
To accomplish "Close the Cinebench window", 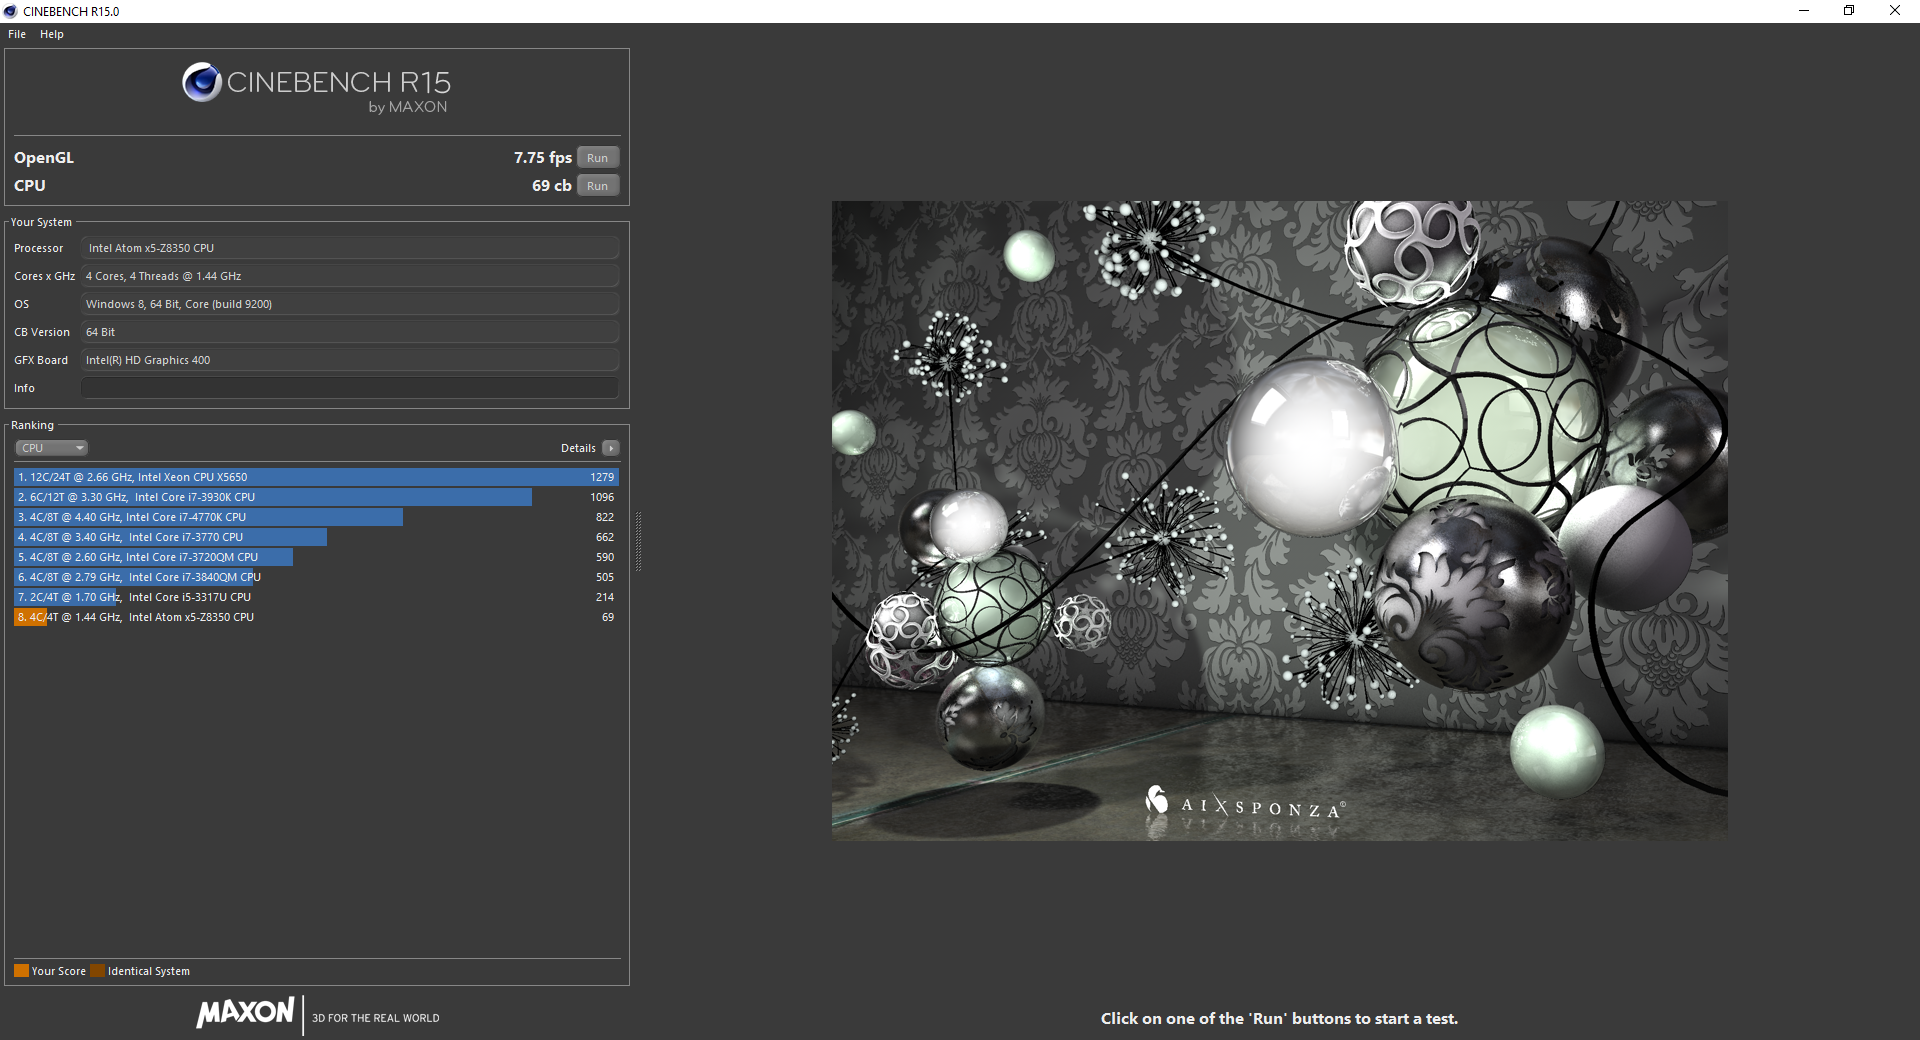I will 1895,11.
